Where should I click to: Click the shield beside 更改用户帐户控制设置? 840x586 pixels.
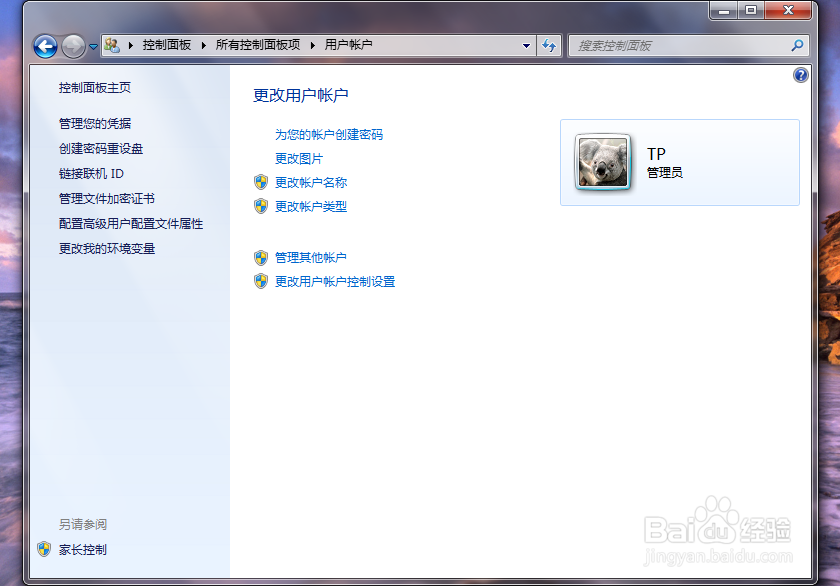pos(261,282)
